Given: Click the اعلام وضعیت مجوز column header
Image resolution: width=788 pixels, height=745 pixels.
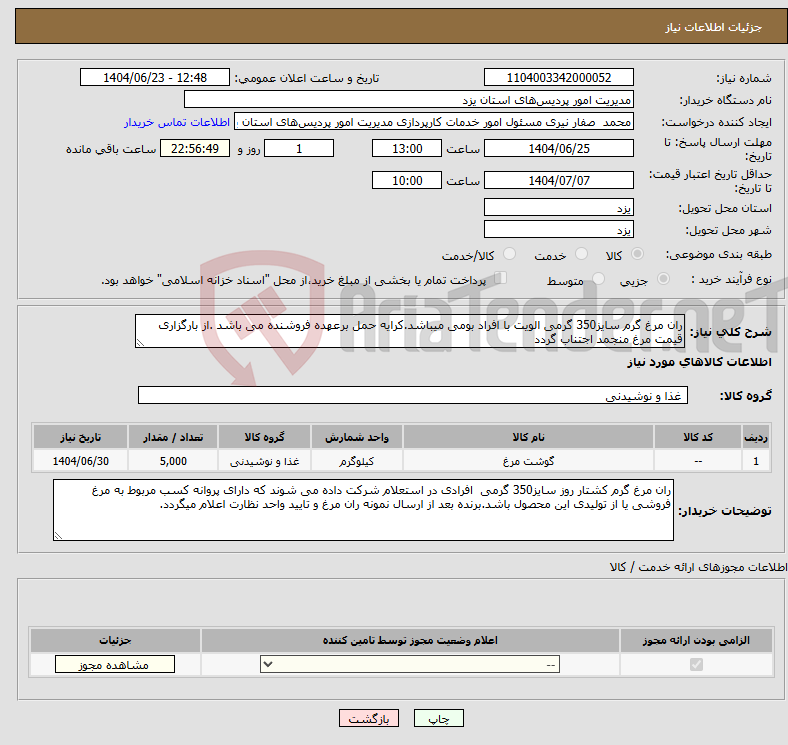Looking at the screenshot, I should pyautogui.click(x=410, y=640).
